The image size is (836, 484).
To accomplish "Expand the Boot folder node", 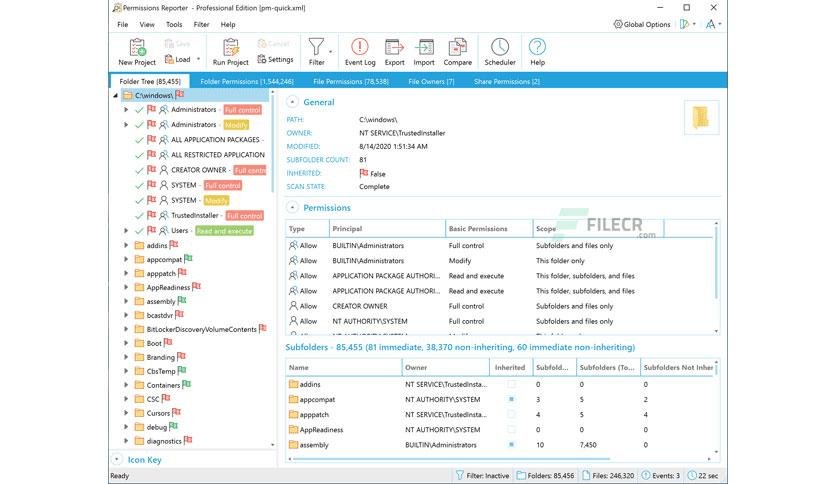I will click(126, 343).
